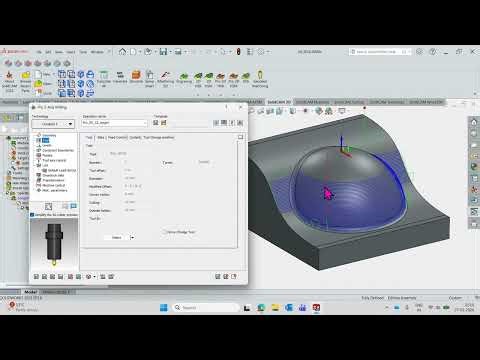This screenshot has width=480, height=360.
Task: Open the Operation name combo box arrow
Action: (x=145, y=123)
